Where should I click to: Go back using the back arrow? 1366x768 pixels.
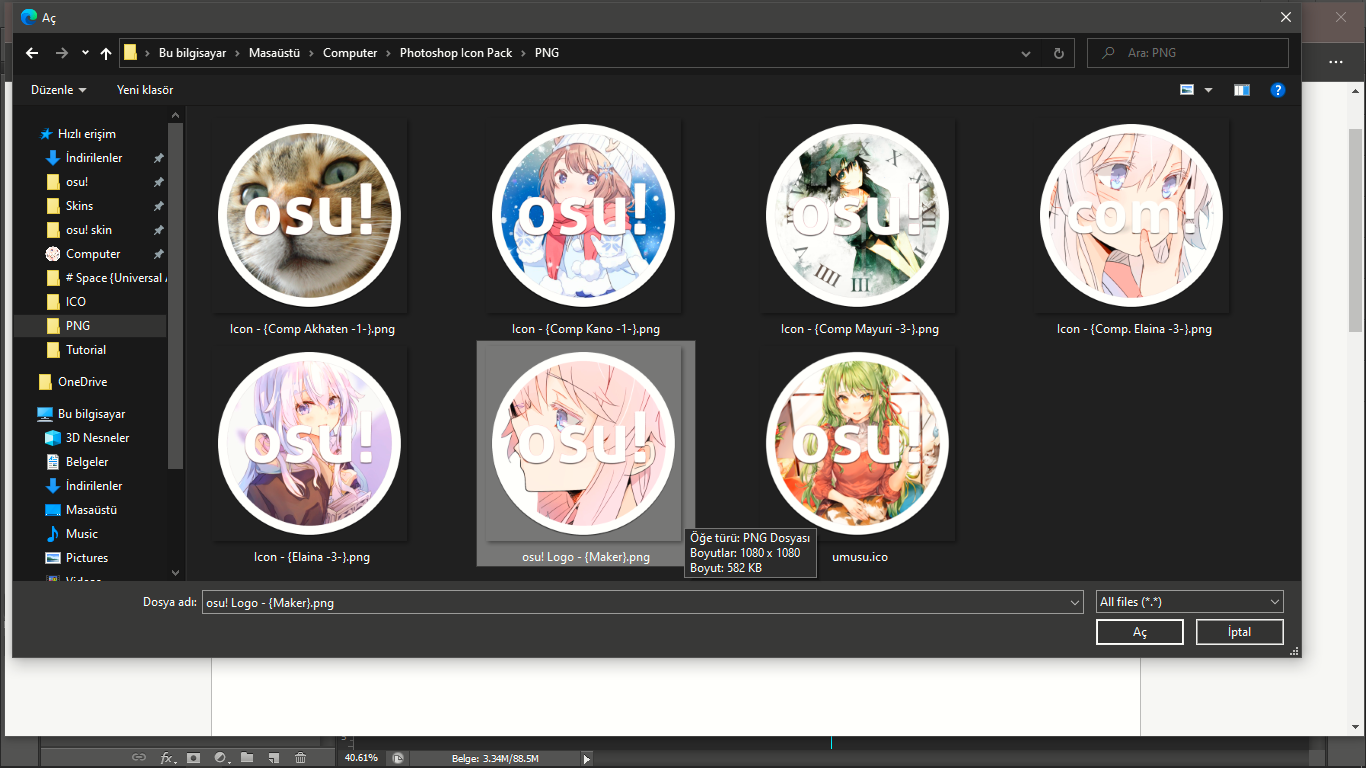[32, 53]
